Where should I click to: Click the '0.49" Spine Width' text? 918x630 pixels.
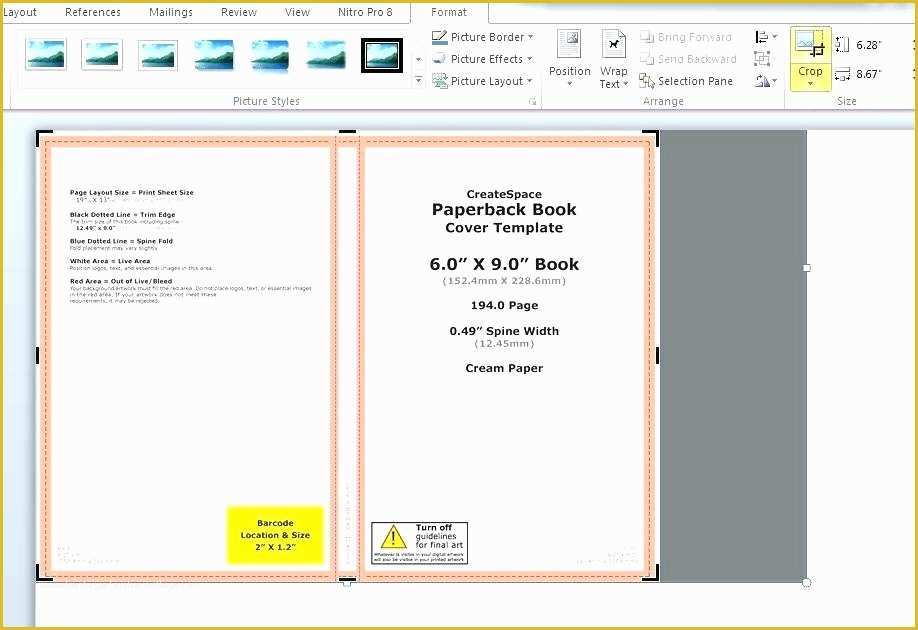point(504,331)
